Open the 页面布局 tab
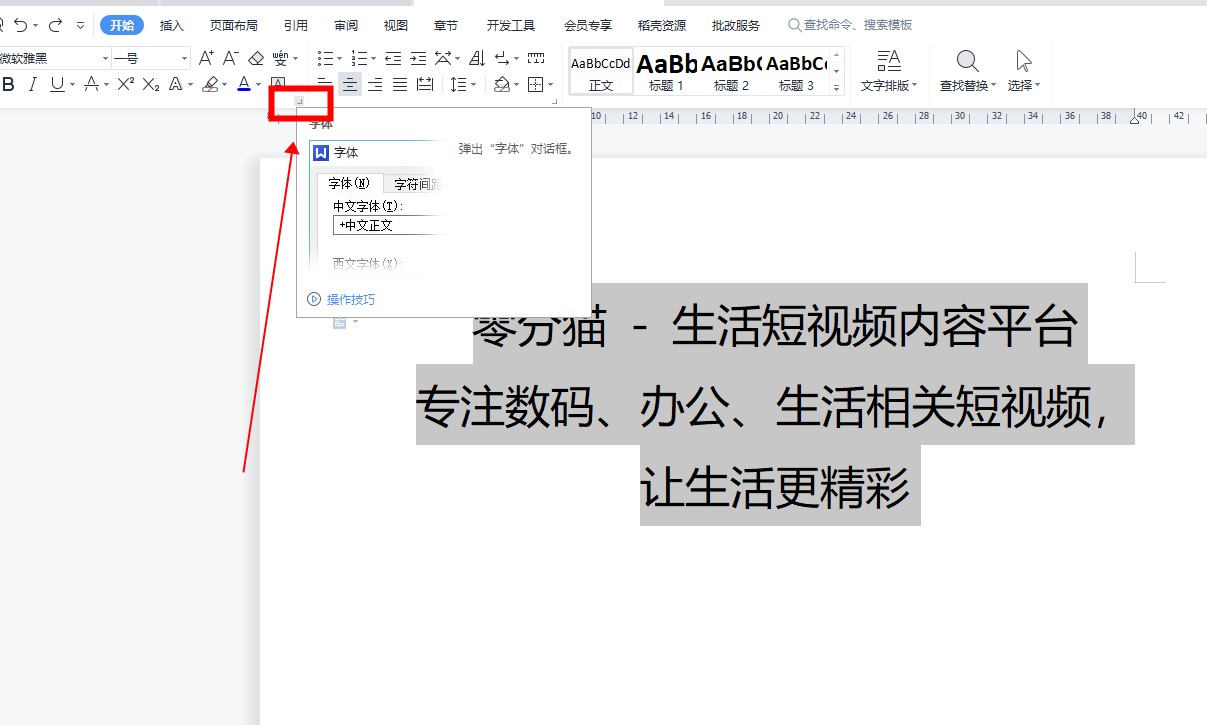This screenshot has height=725, width=1207. (233, 25)
